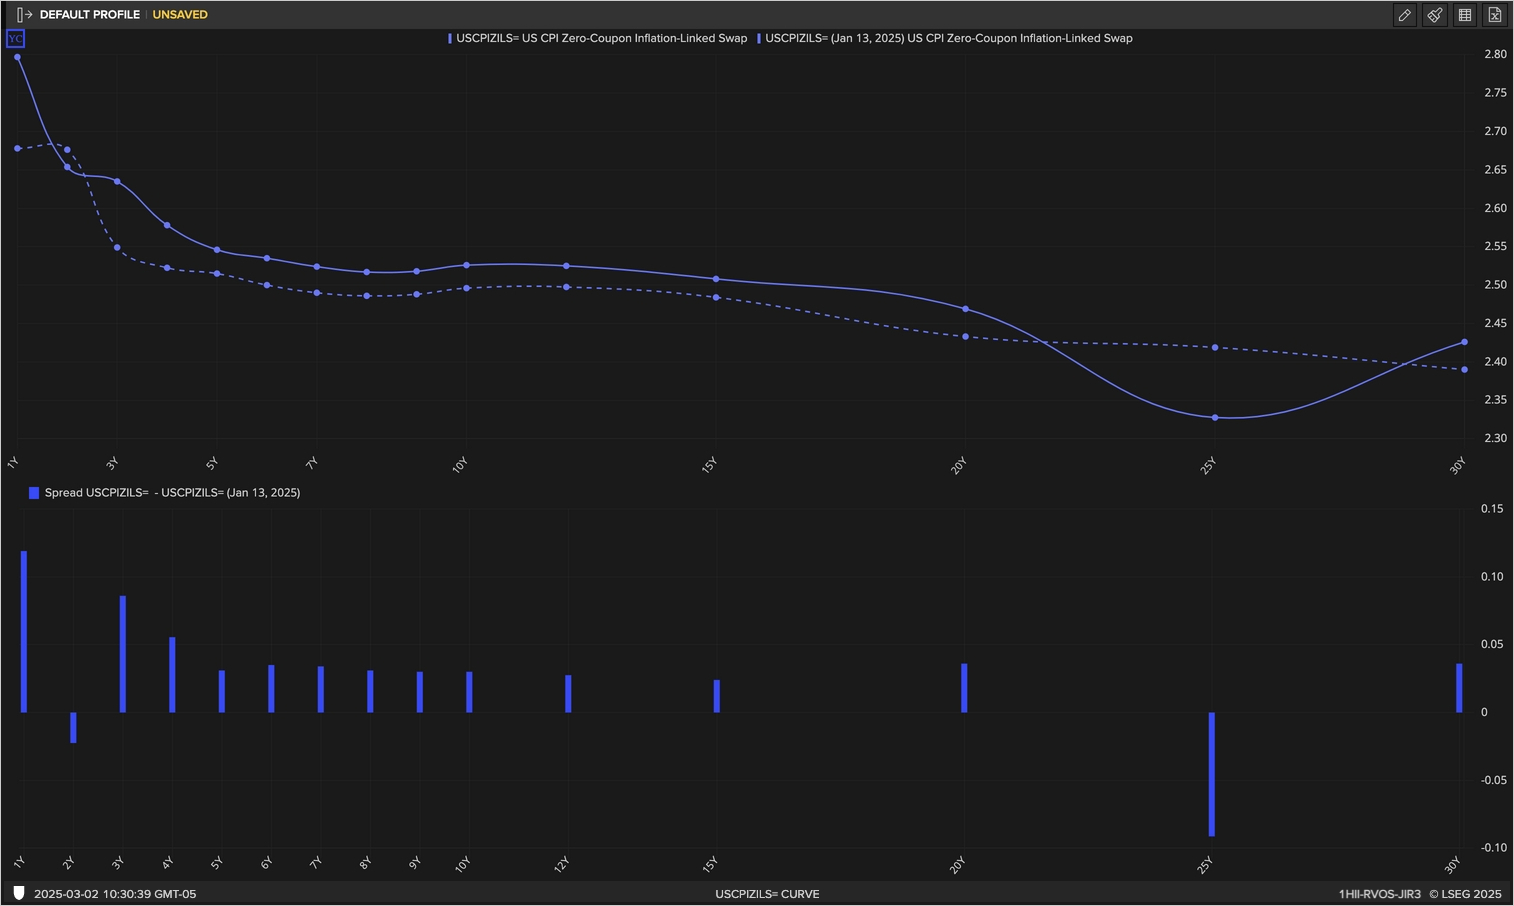Select the 15Y spread bar
Screen dimensions: 1514x906
click(717, 696)
